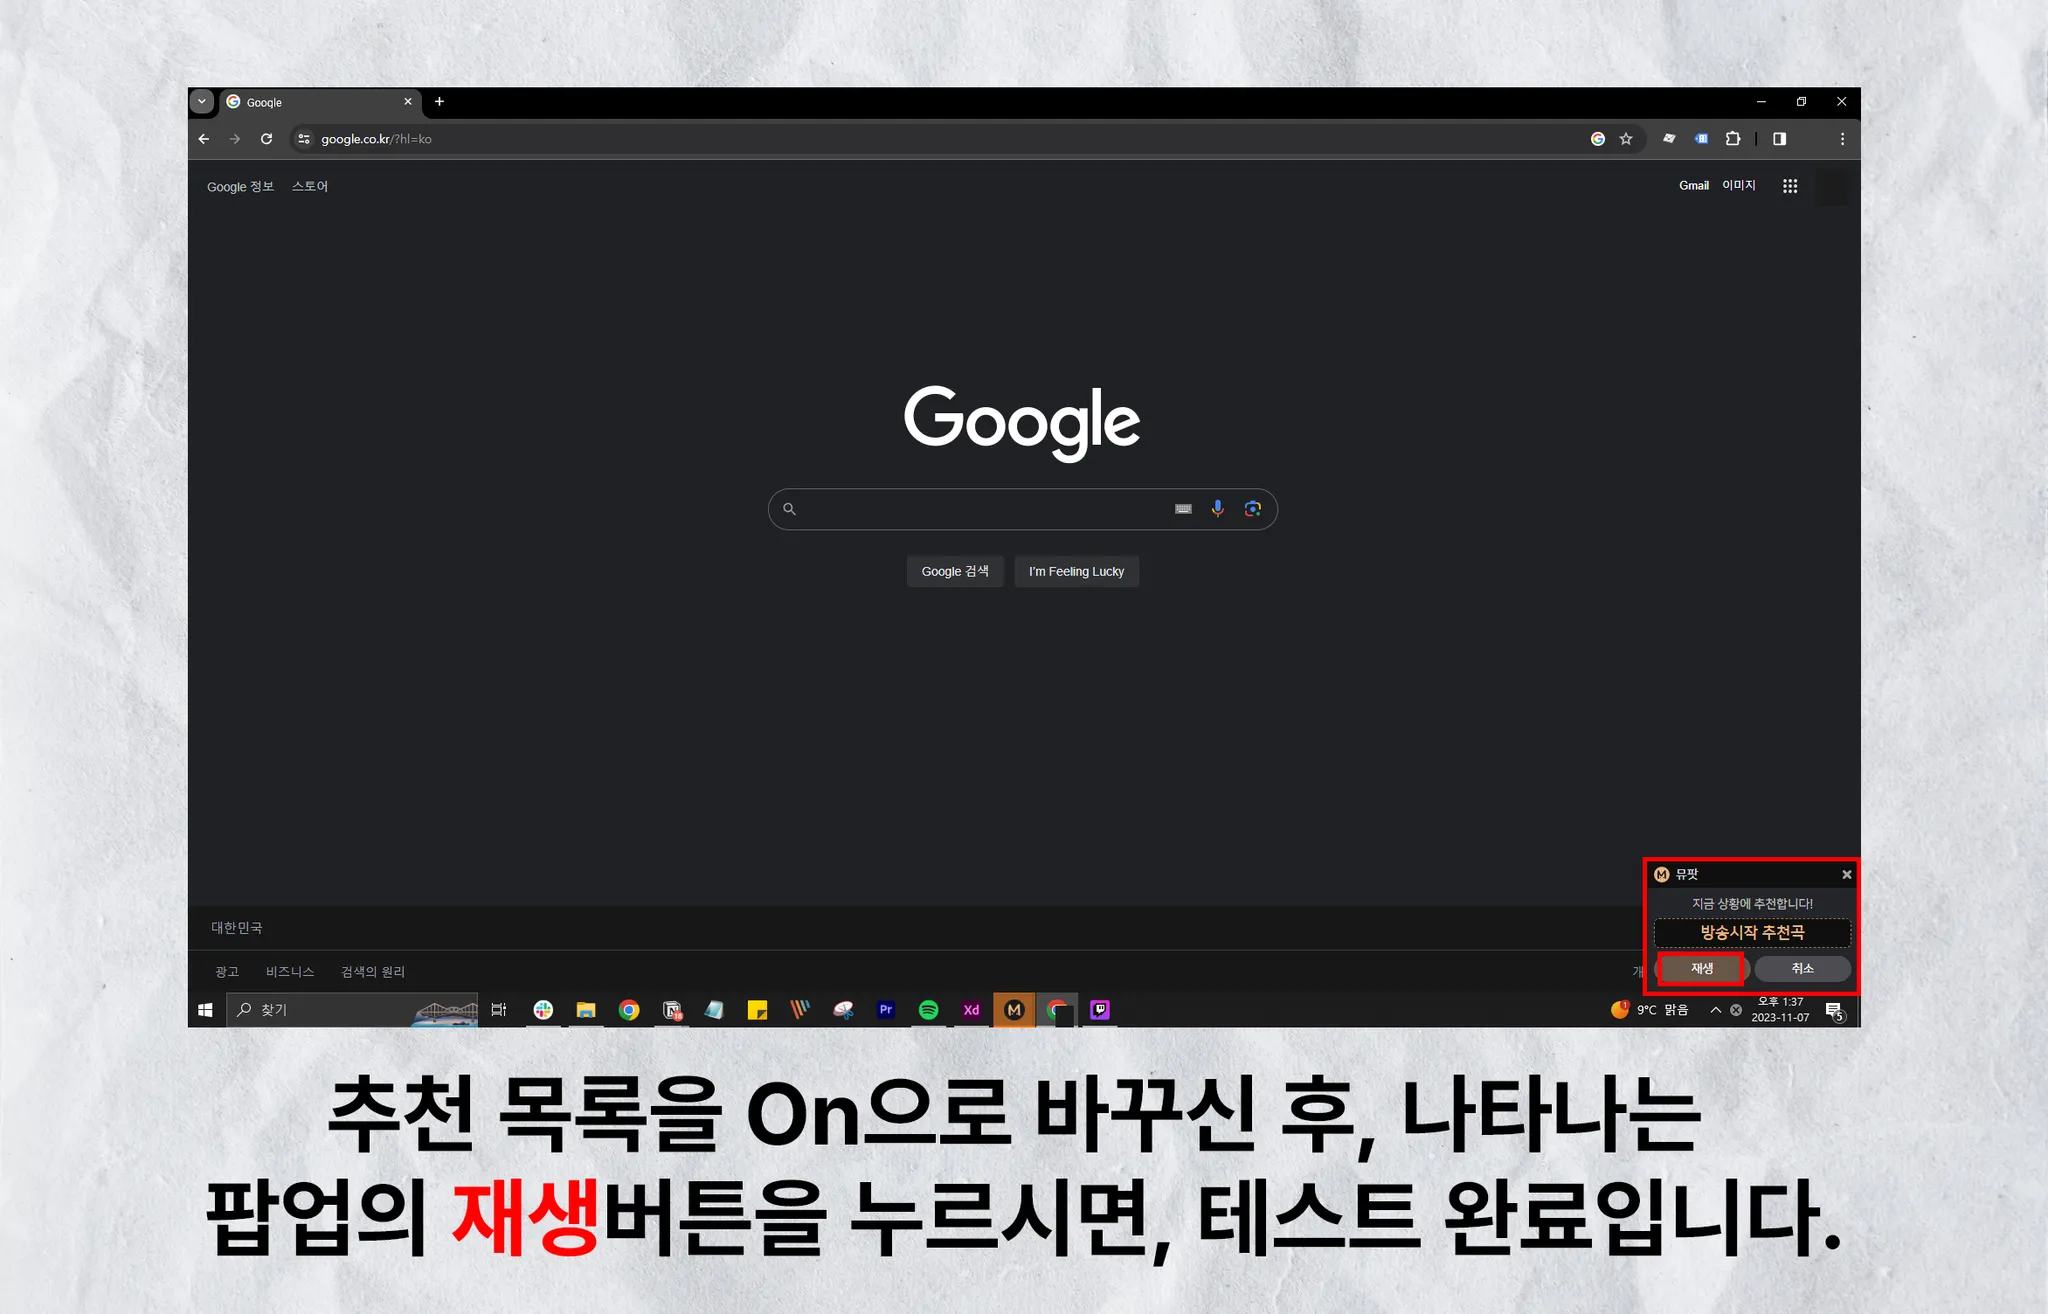Show hidden system tray icons

coord(1715,1010)
